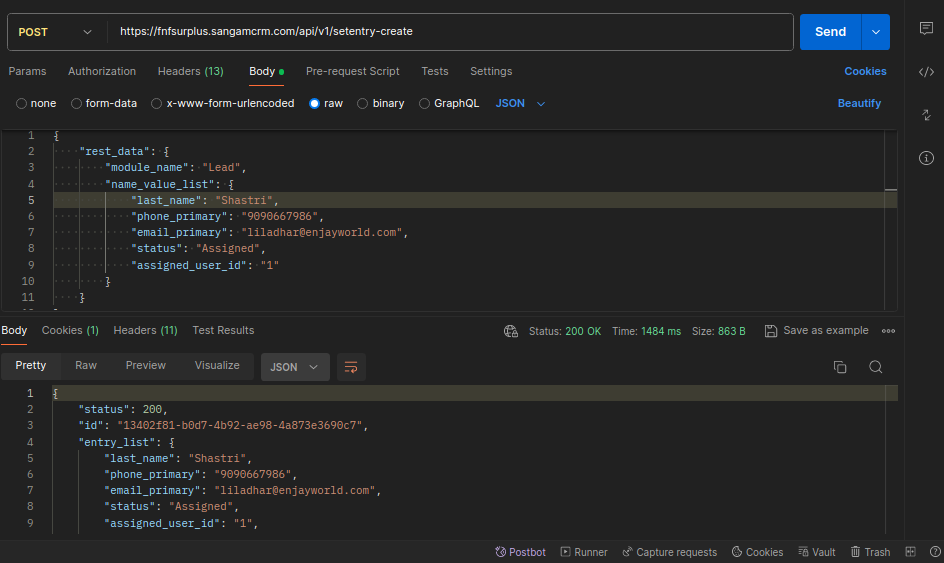Copy the response body with copy icon
The image size is (944, 563).
point(840,367)
